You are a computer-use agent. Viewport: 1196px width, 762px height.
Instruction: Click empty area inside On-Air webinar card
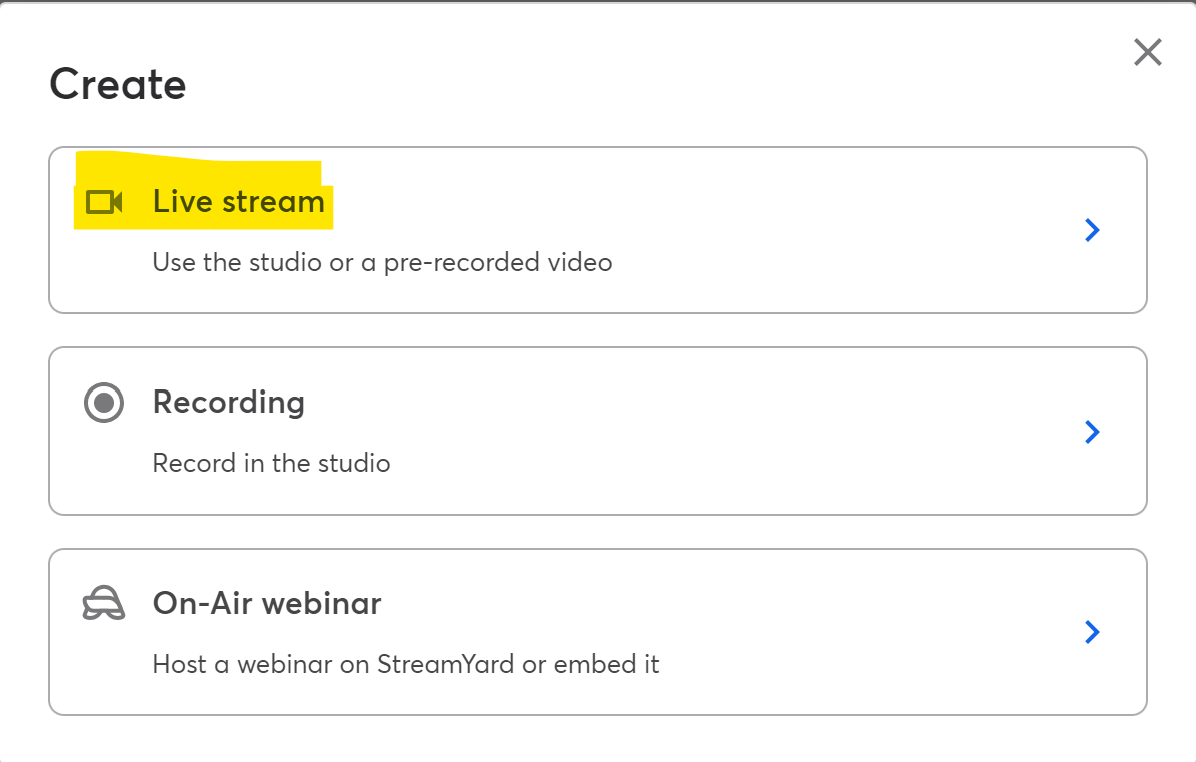[x=839, y=632]
